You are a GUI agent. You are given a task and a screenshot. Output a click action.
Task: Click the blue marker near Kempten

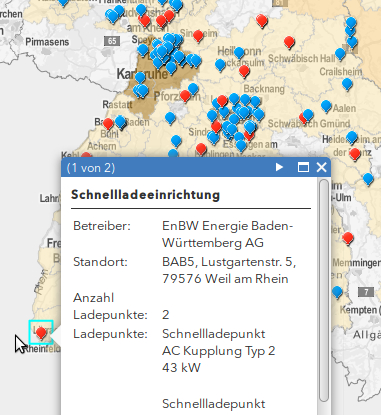point(337,292)
